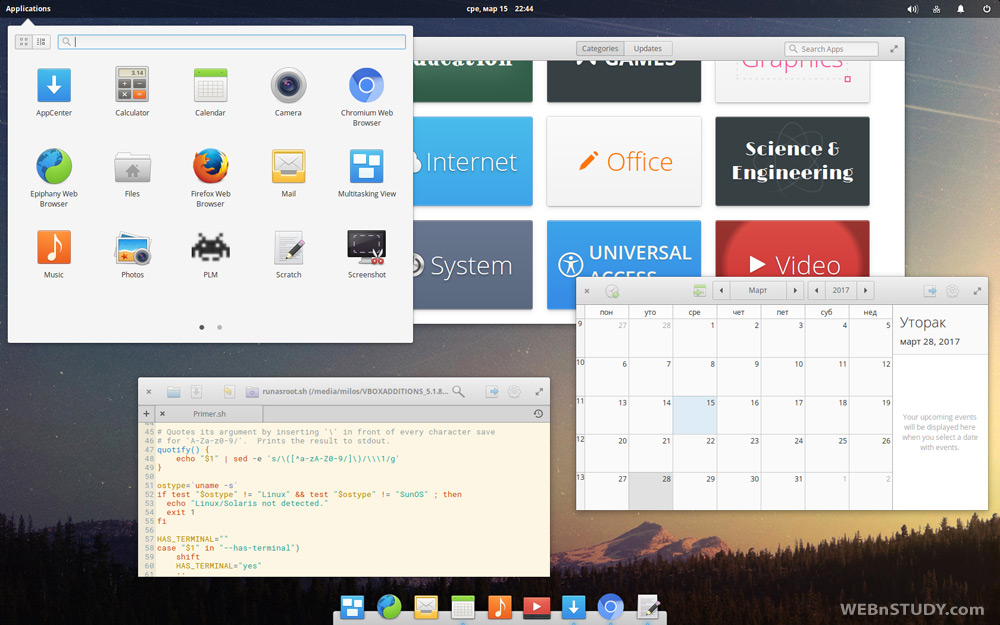Open the sound indicator in the top panel
1000x625 pixels.
pos(913,9)
